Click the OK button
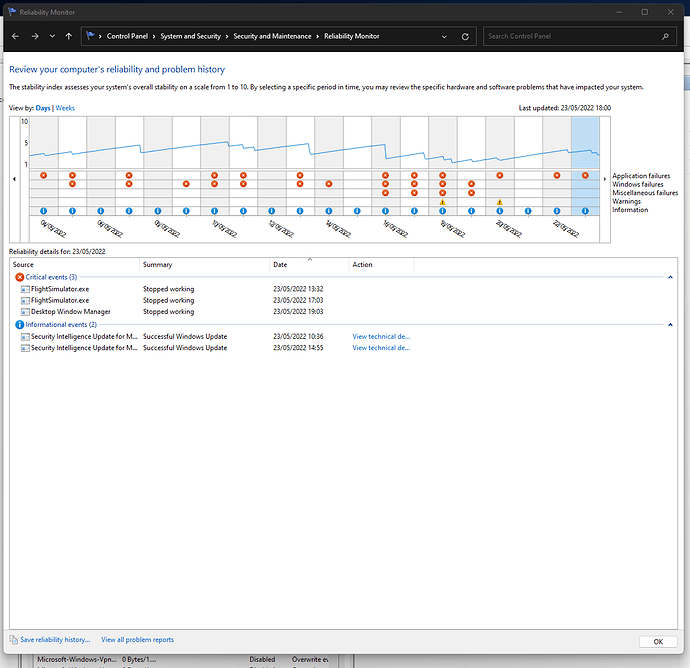 click(657, 641)
